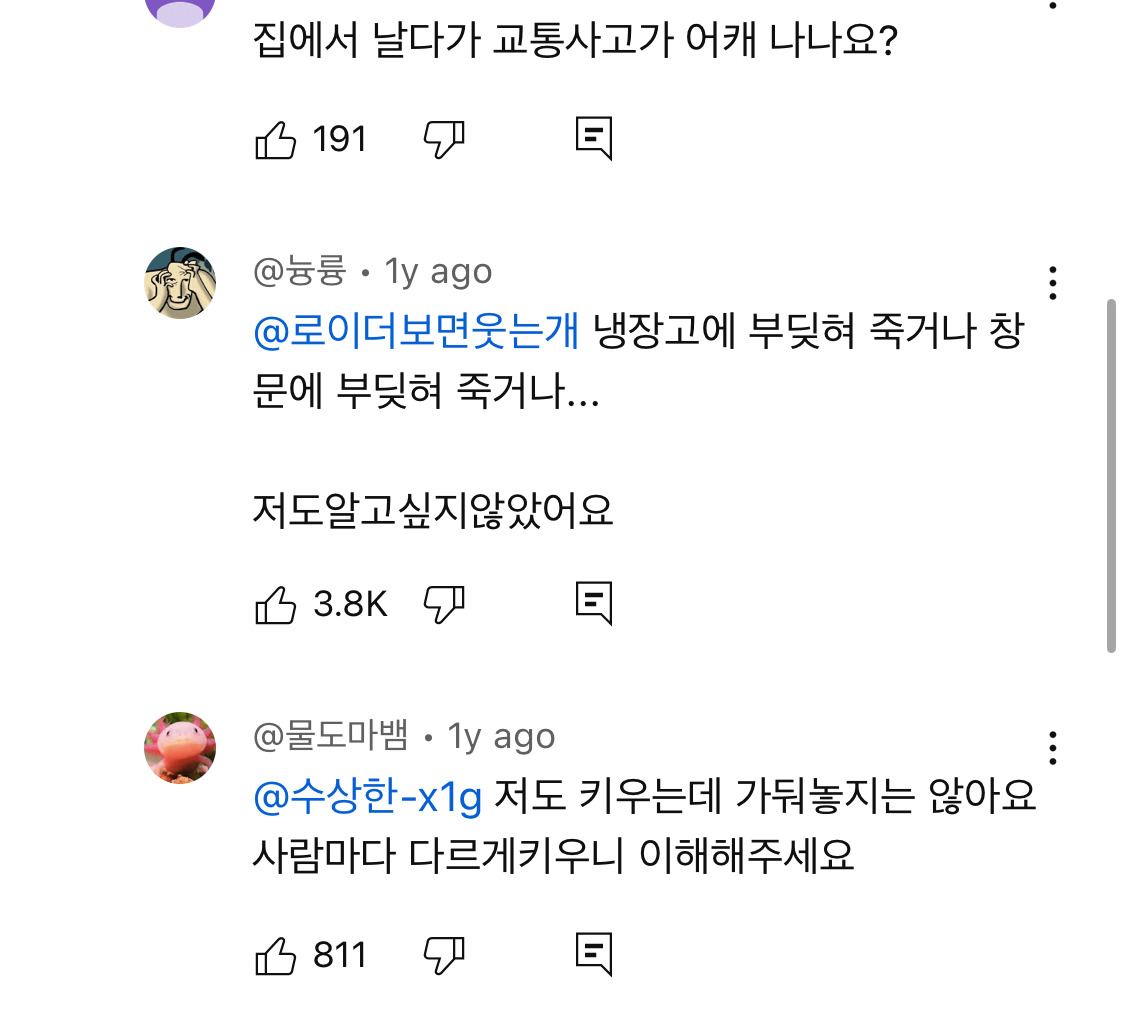Open more options for @늉륭 comment
1125x1012 pixels.
(1052, 284)
